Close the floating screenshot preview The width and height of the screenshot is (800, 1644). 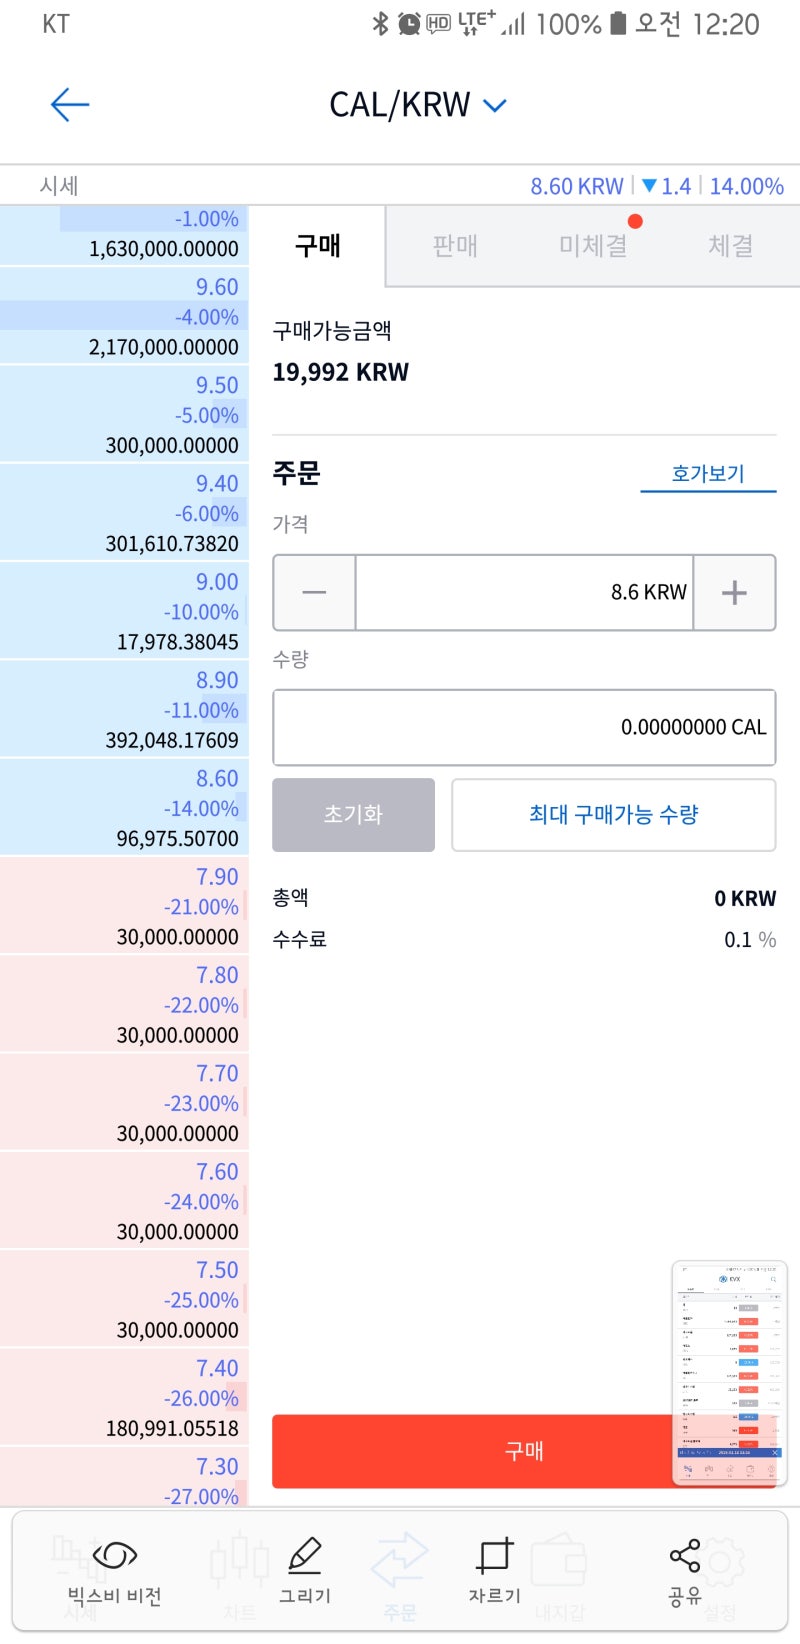click(773, 1452)
